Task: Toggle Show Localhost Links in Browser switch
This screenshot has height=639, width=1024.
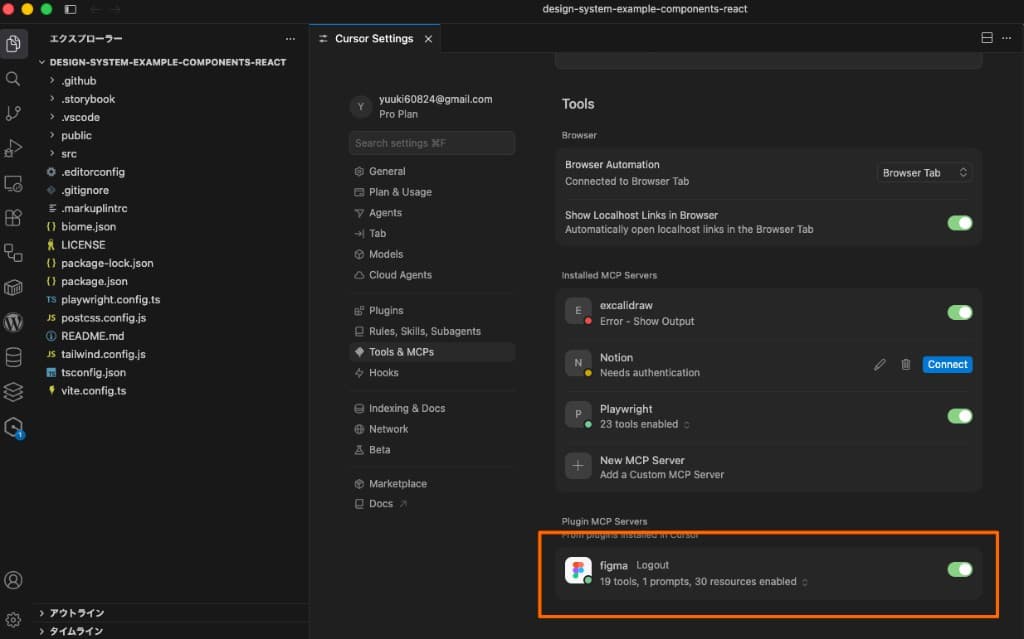Action: pyautogui.click(x=960, y=223)
